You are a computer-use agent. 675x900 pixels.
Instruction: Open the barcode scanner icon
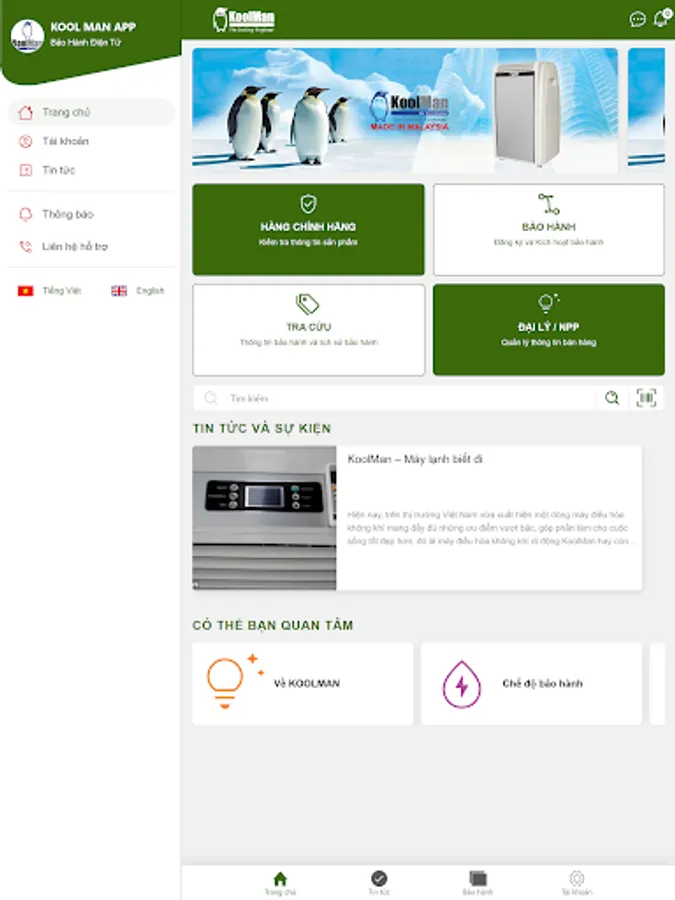646,398
